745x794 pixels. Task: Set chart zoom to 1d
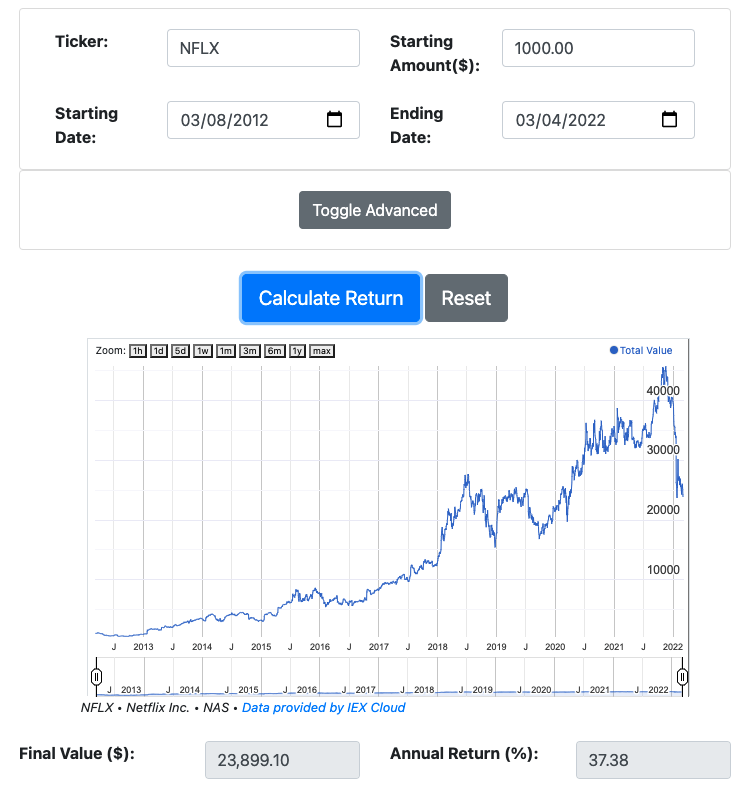pos(159,351)
